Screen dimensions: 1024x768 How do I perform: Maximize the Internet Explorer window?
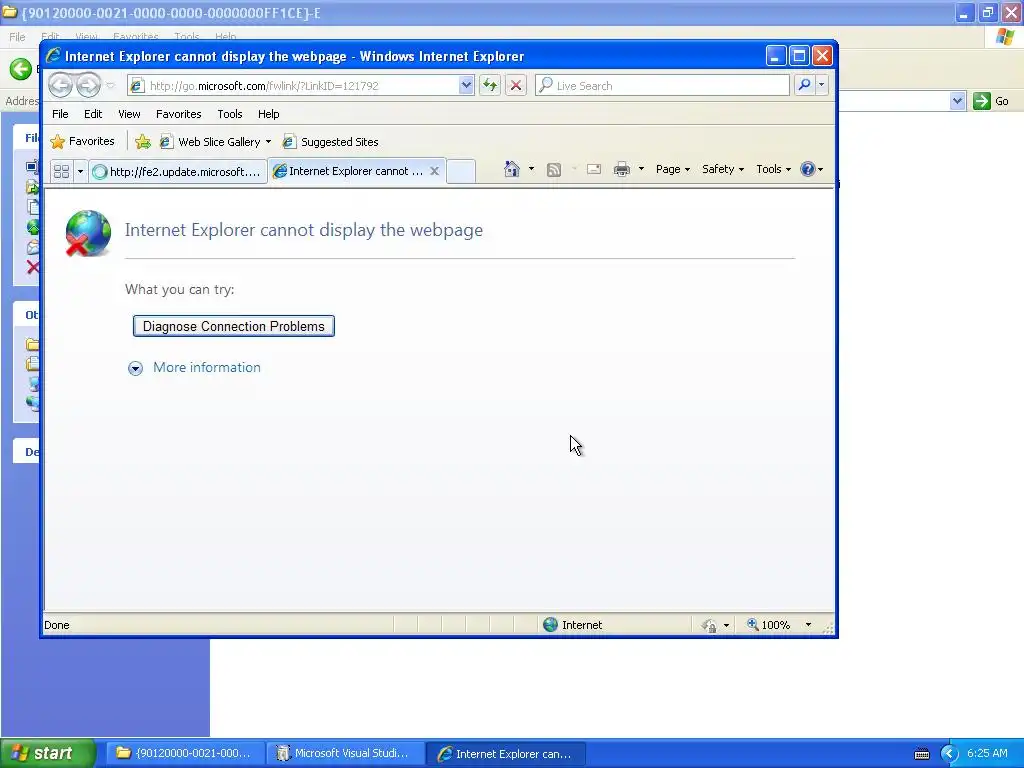pyautogui.click(x=799, y=56)
